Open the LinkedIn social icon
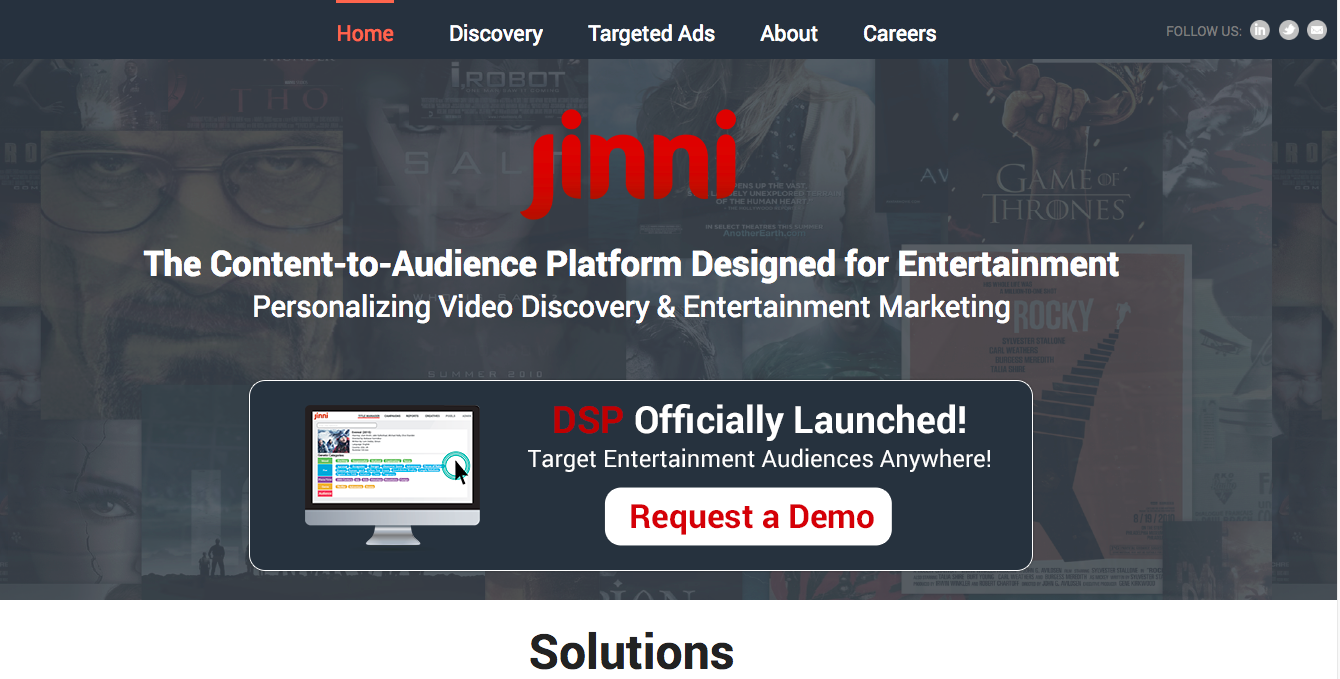 coord(1259,31)
